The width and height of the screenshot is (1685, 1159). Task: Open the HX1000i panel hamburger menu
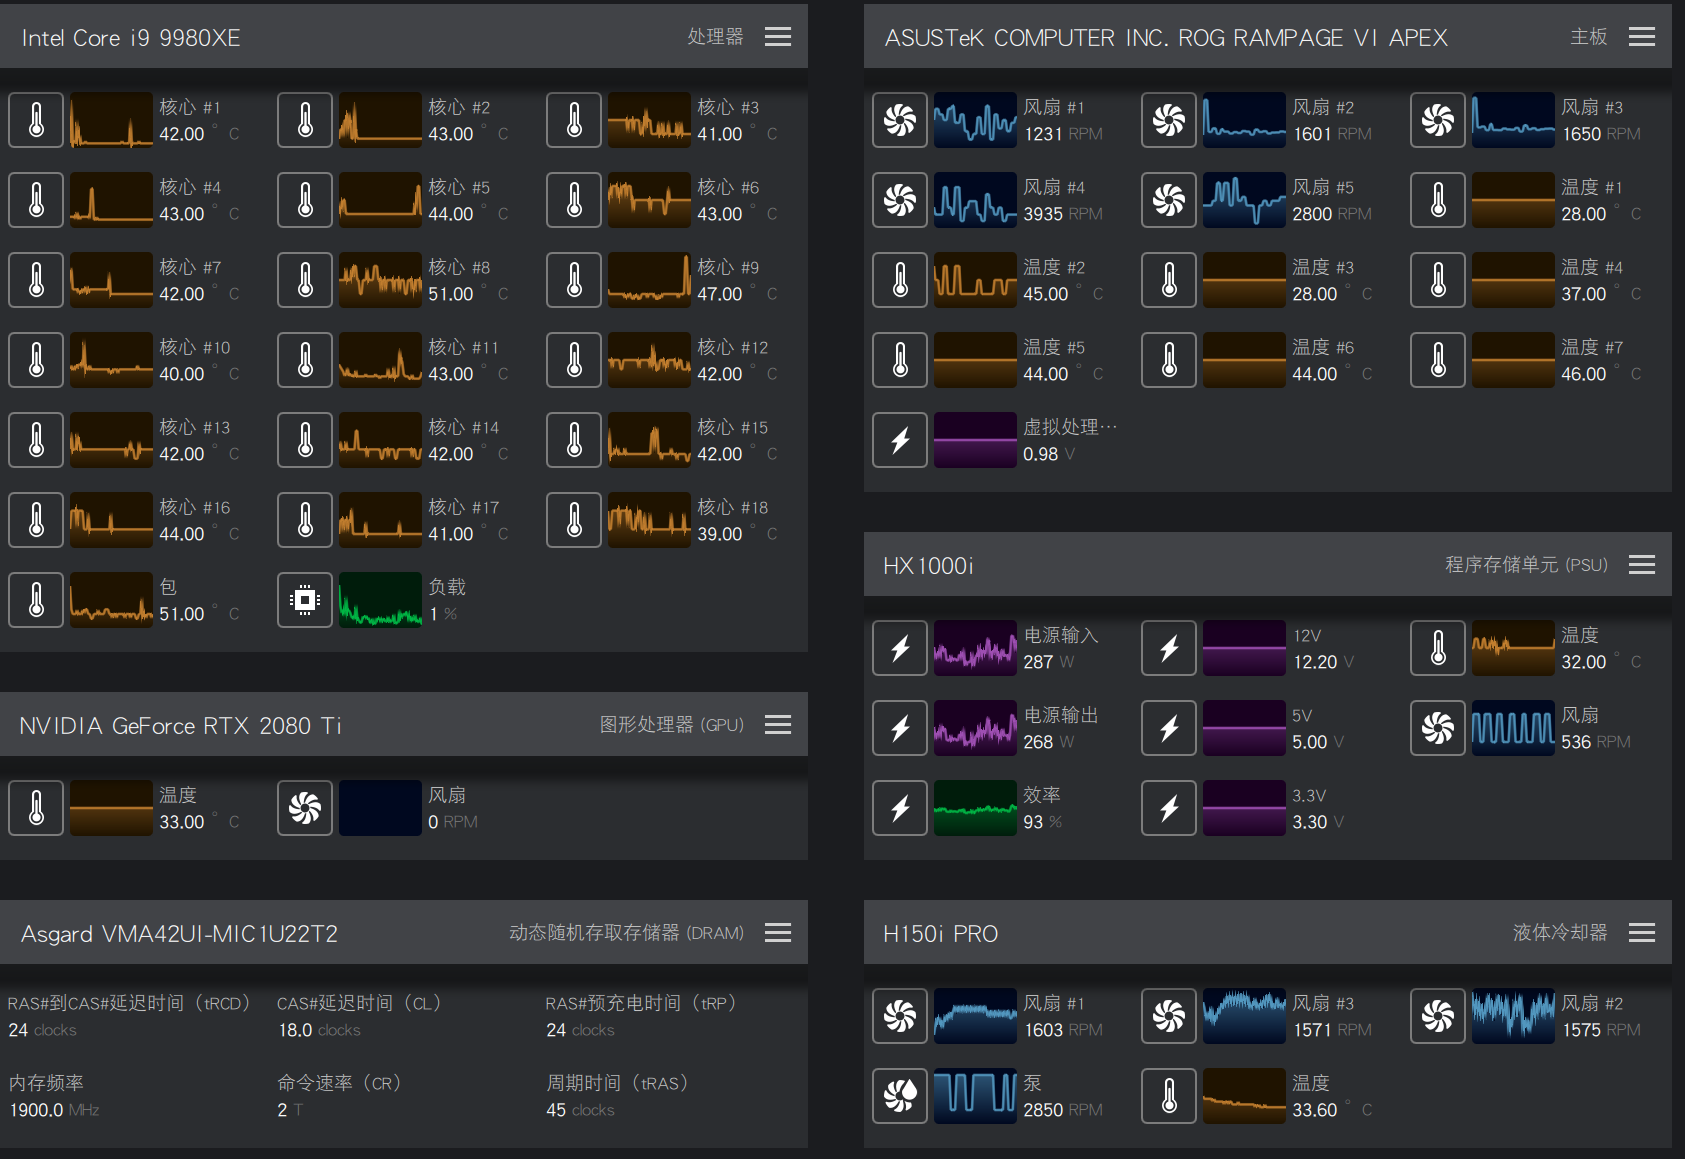tap(1642, 565)
